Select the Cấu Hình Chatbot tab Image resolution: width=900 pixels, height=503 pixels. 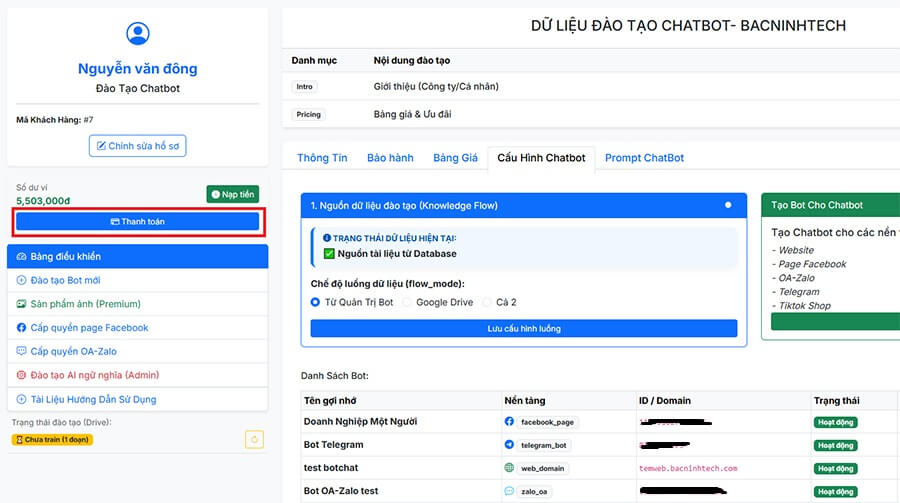(541, 158)
